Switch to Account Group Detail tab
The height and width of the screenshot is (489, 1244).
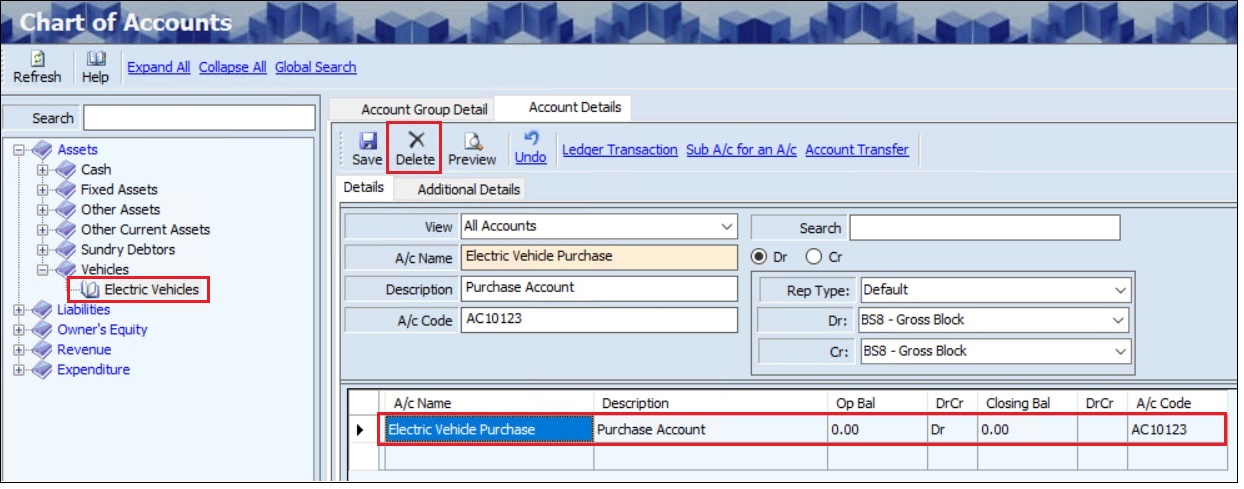pos(424,109)
